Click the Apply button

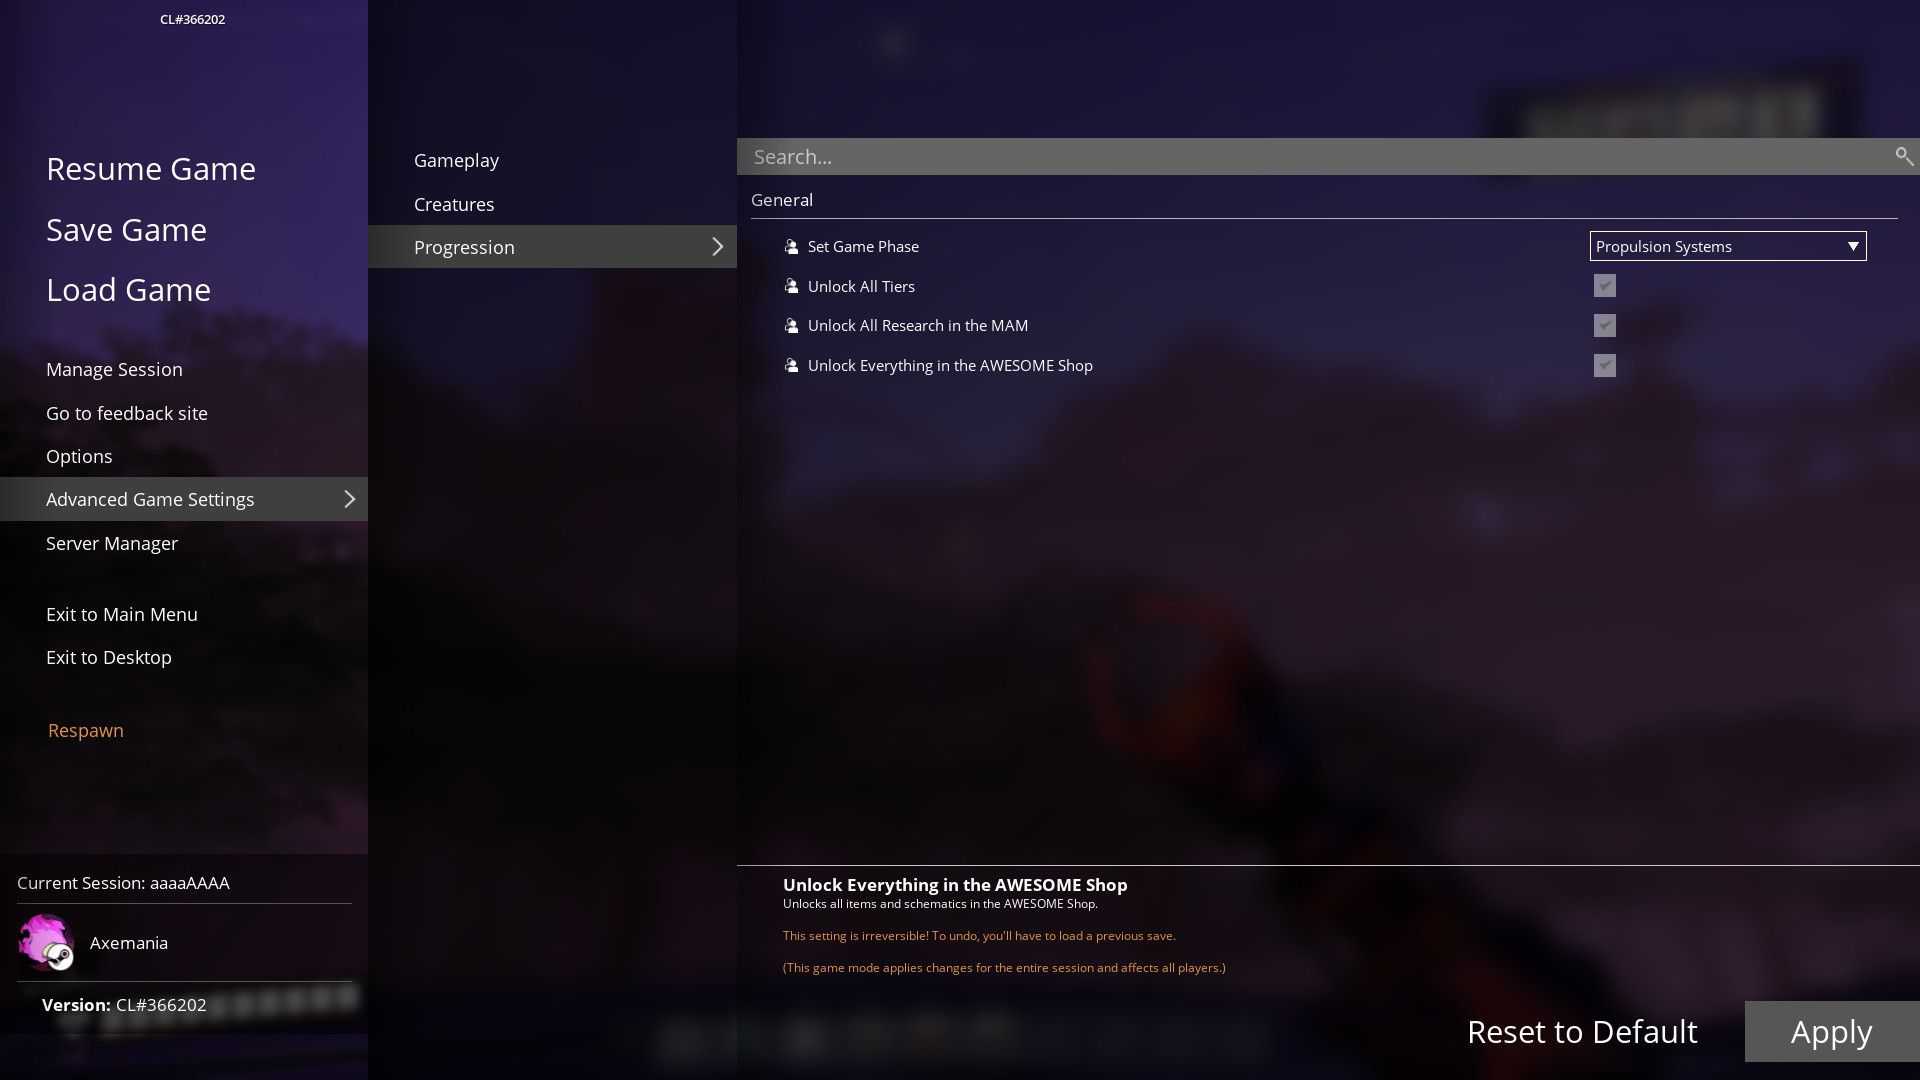point(1832,1030)
